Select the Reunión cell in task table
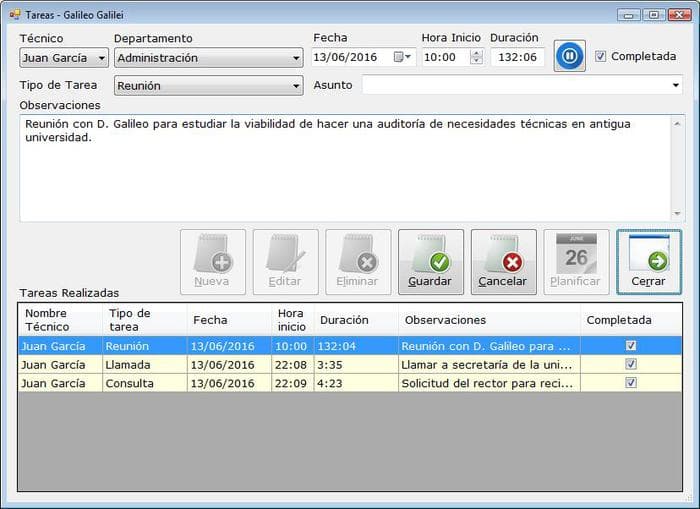Viewport: 700px width, 509px height. point(145,346)
